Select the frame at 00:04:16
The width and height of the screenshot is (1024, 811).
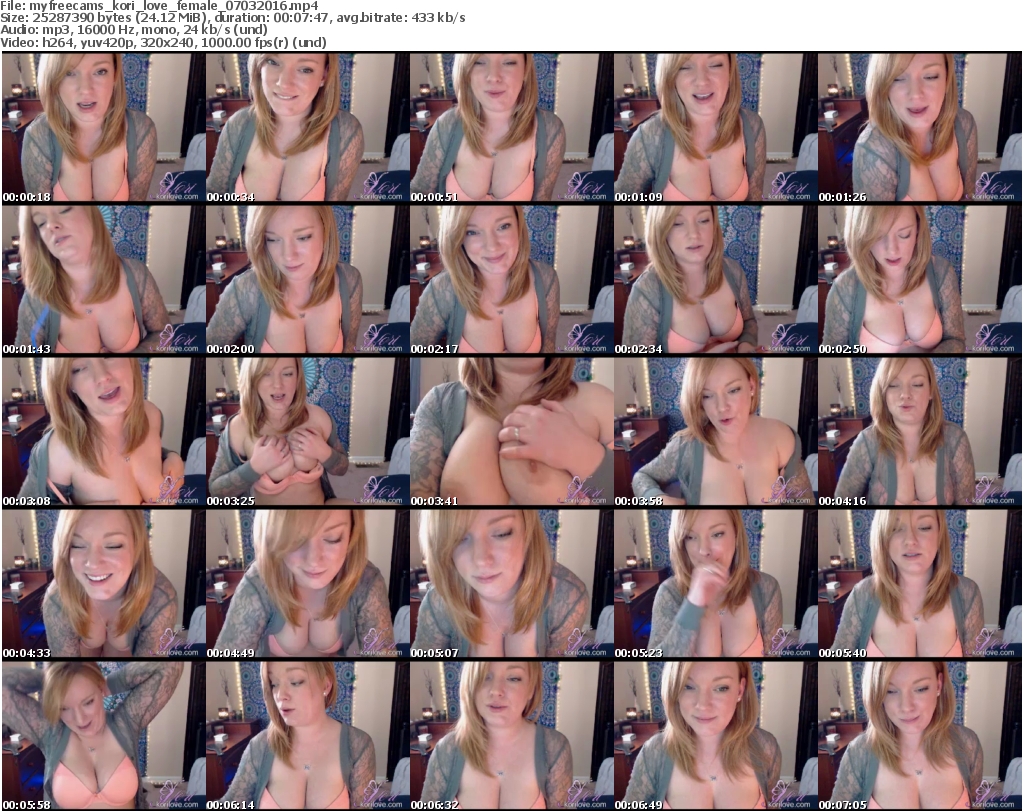point(918,431)
